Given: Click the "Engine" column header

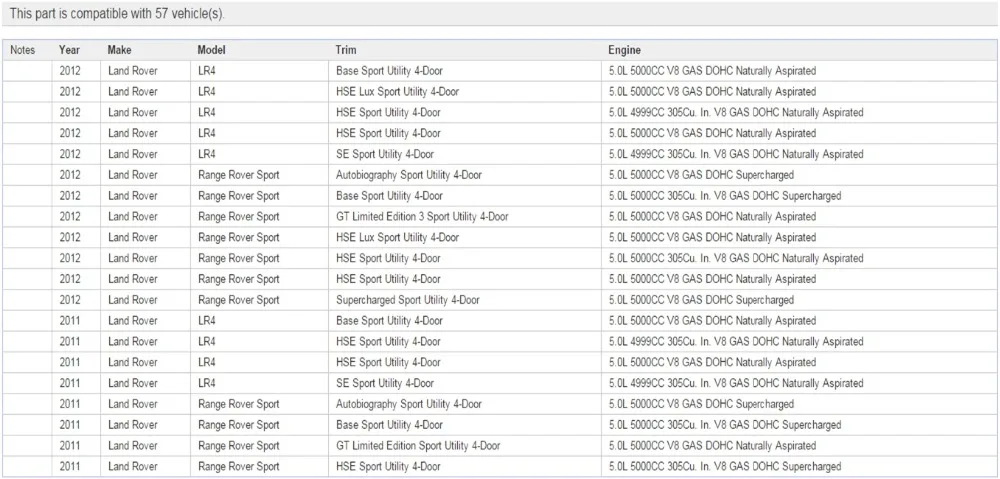Looking at the screenshot, I should click(x=624, y=50).
